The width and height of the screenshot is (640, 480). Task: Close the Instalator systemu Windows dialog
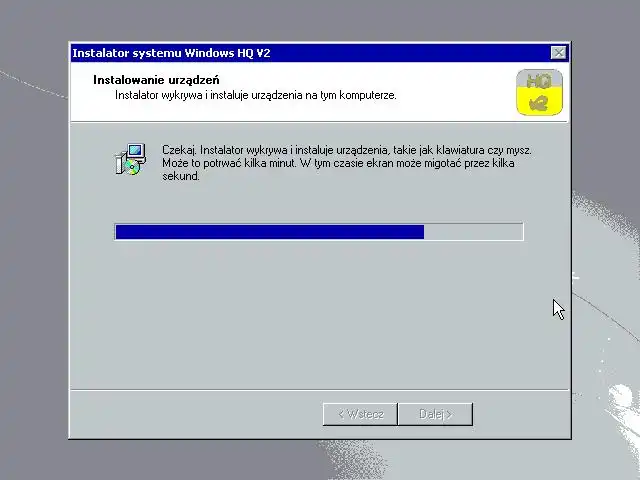[558, 53]
